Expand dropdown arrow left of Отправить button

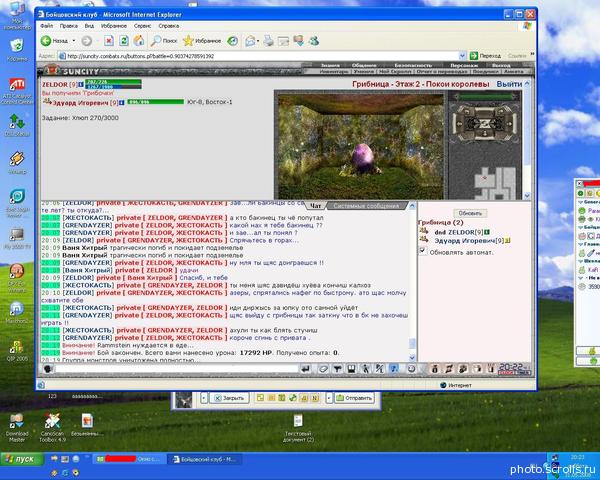pos(329,398)
